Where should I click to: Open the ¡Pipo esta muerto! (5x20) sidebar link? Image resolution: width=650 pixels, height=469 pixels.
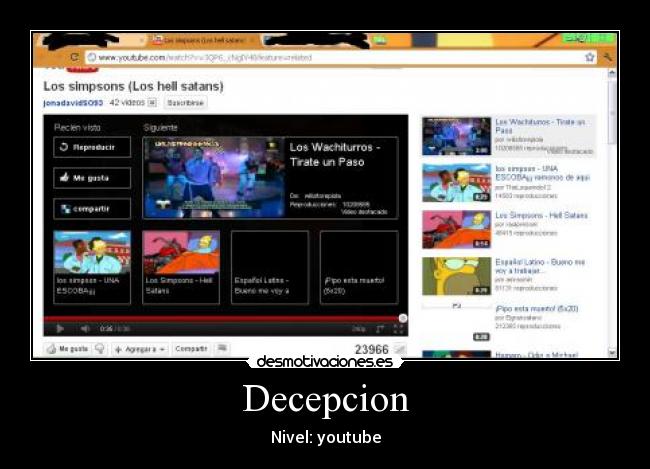(x=537, y=309)
